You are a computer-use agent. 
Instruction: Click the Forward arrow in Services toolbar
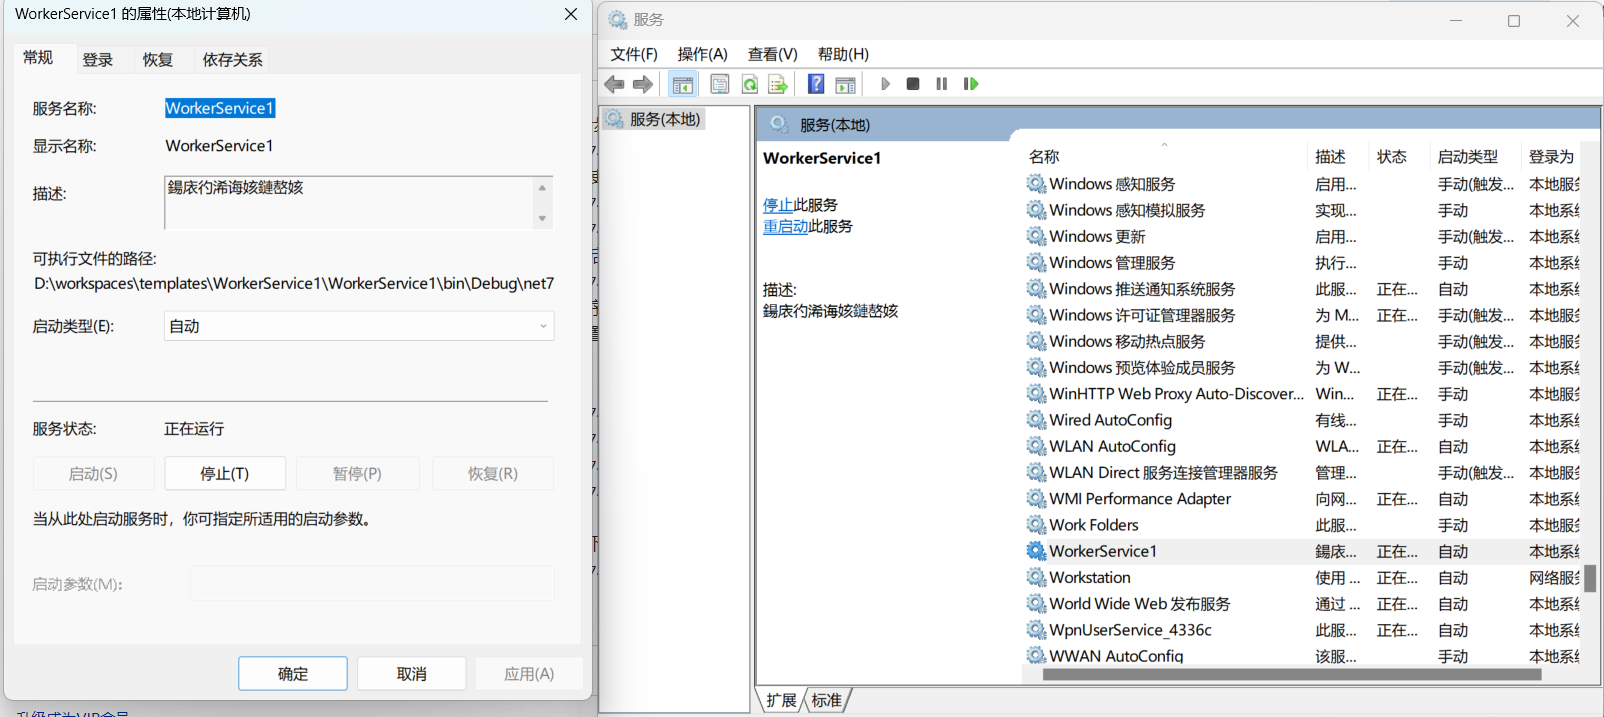(x=643, y=84)
